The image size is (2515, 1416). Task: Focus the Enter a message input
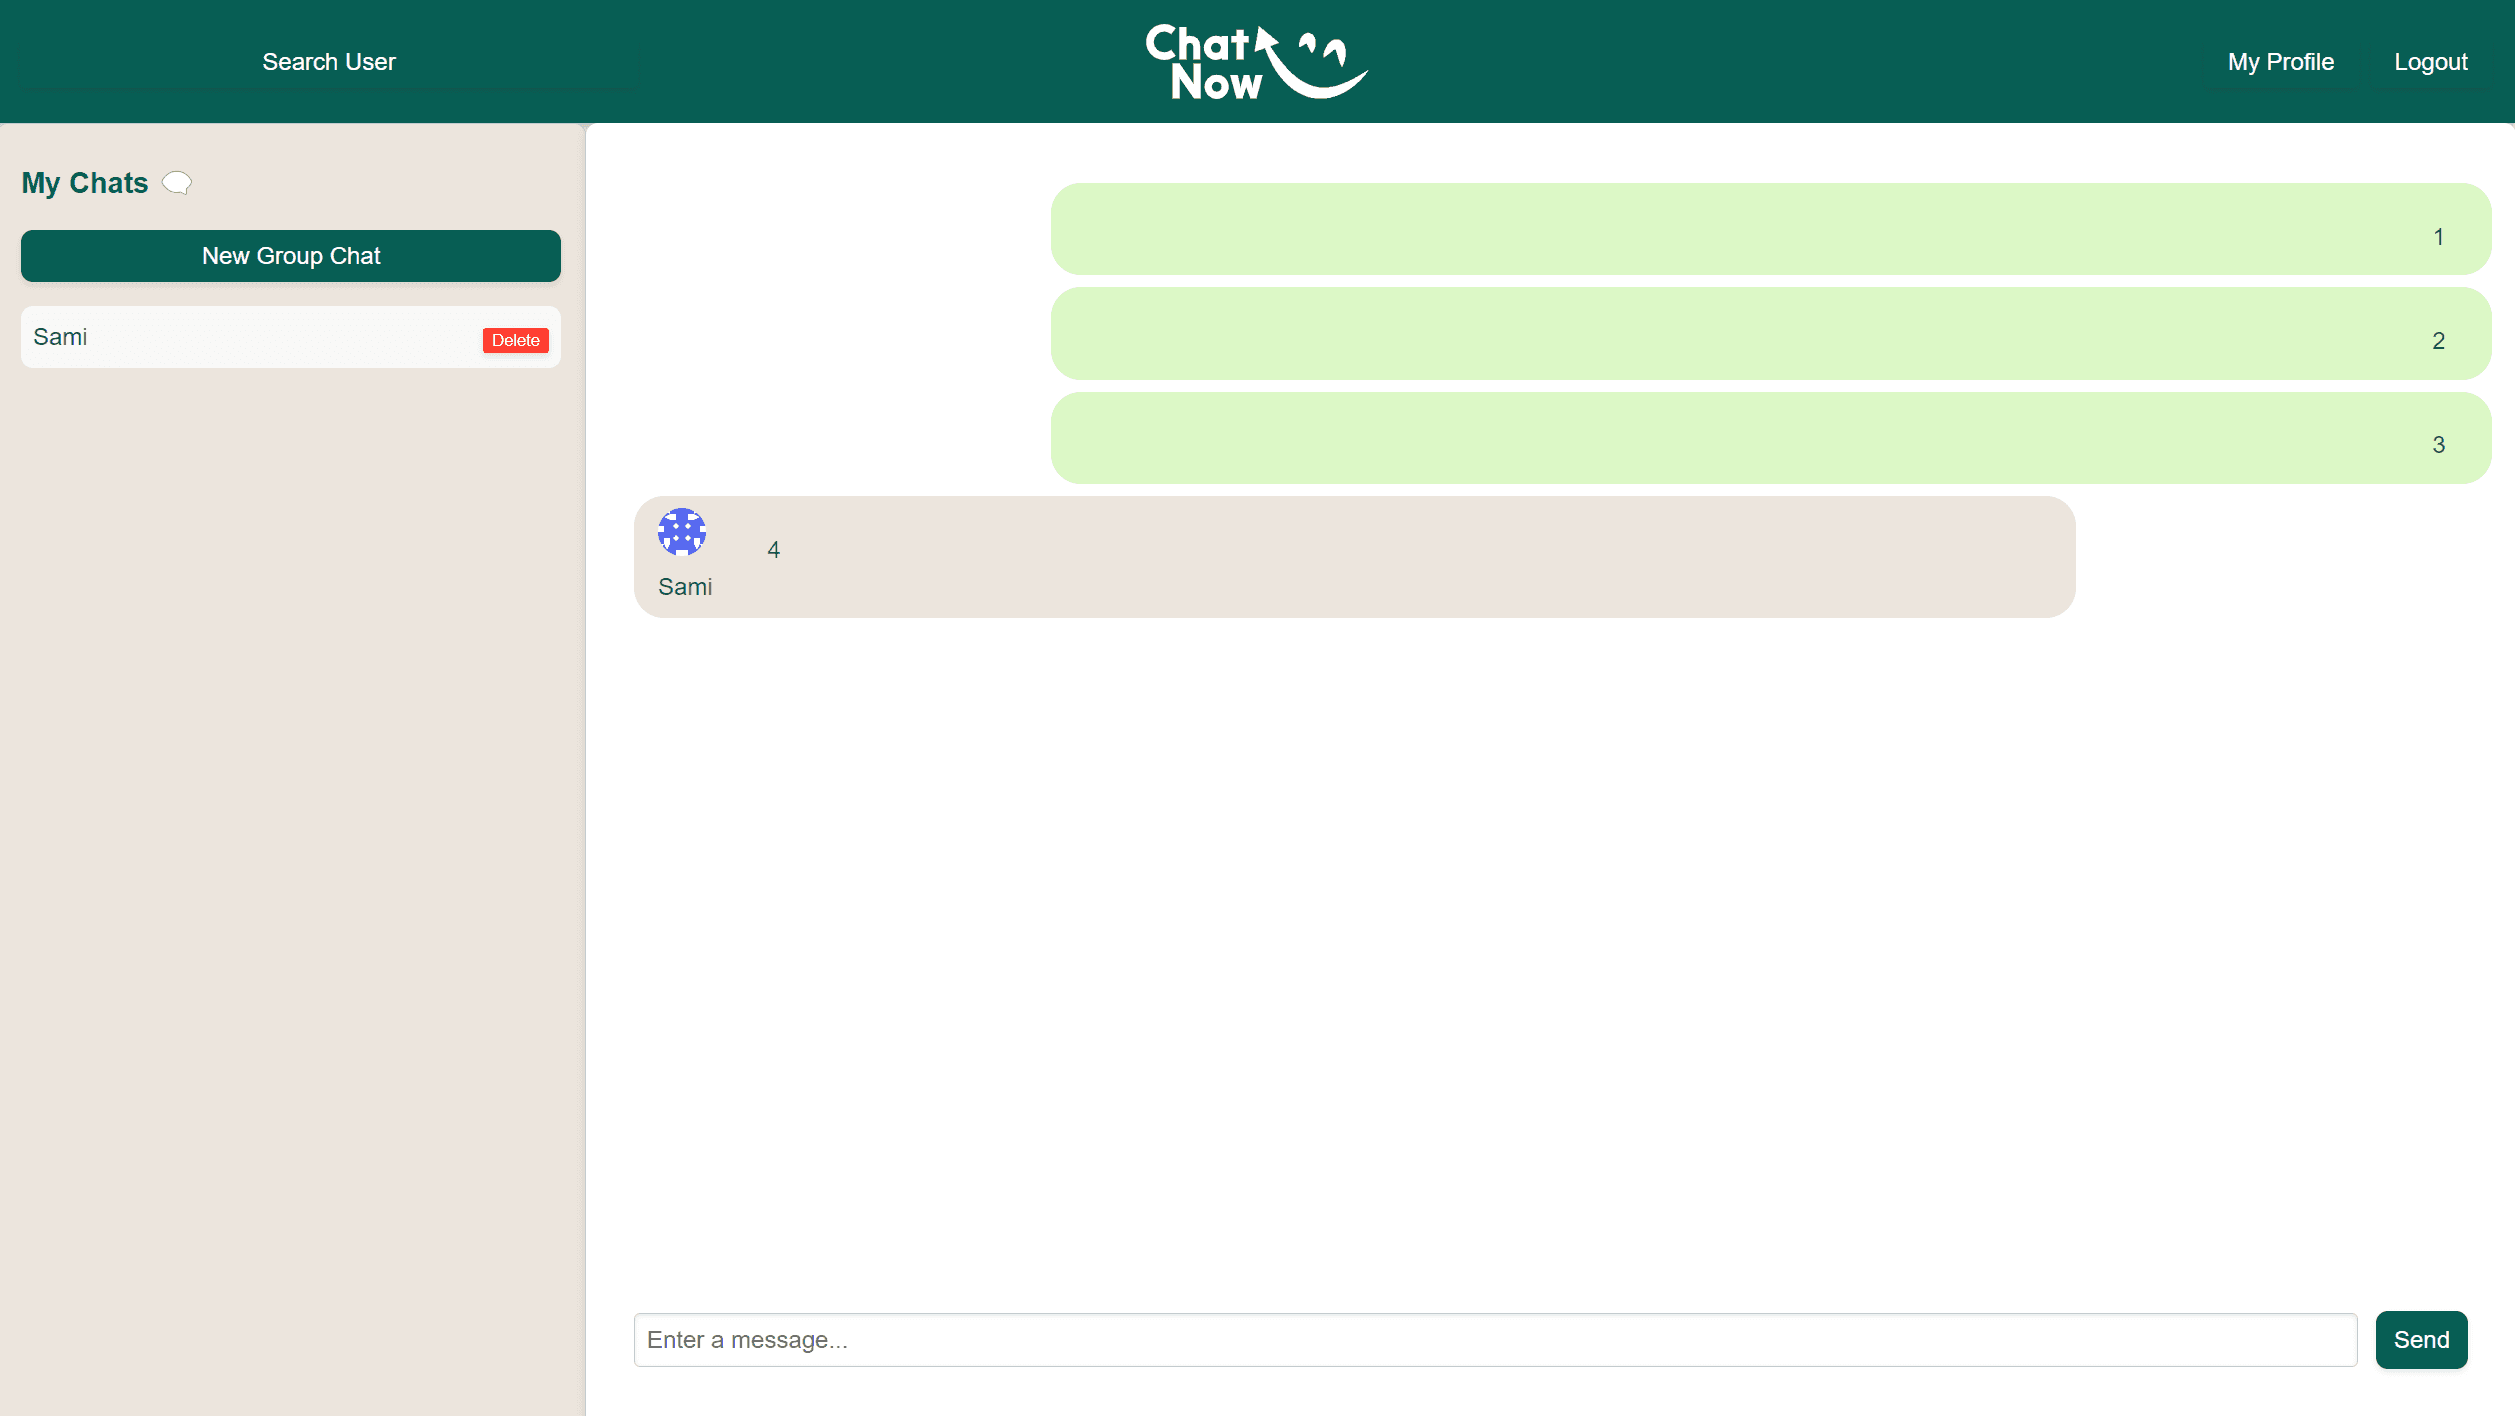click(1495, 1340)
